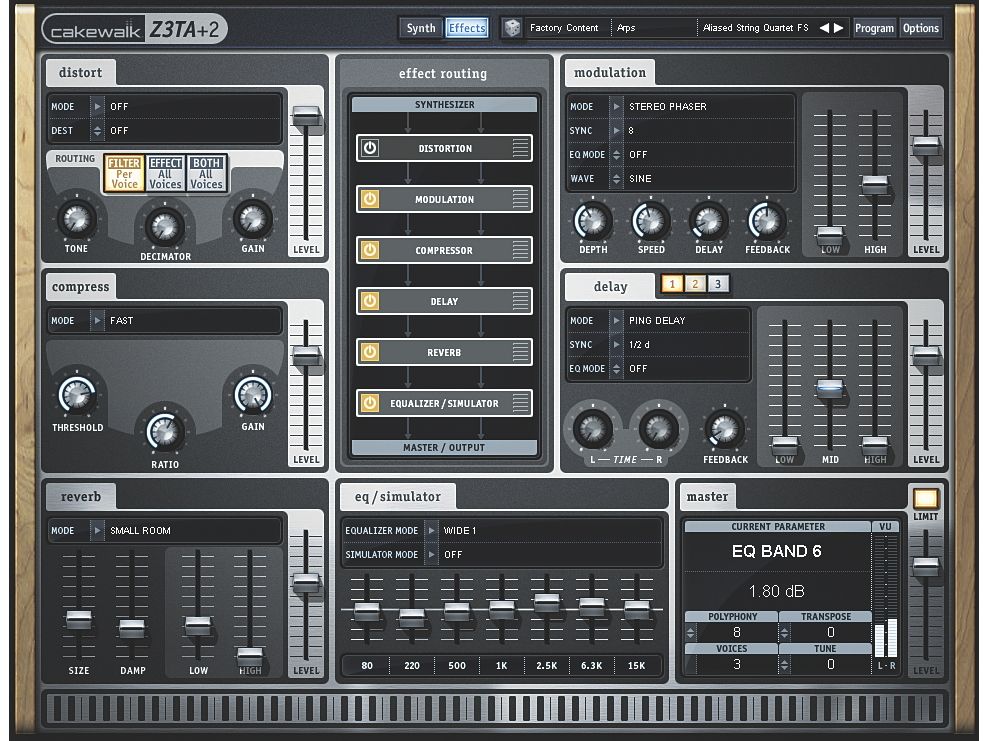Open modulation WAVE selector
The width and height of the screenshot is (988, 741).
point(616,178)
